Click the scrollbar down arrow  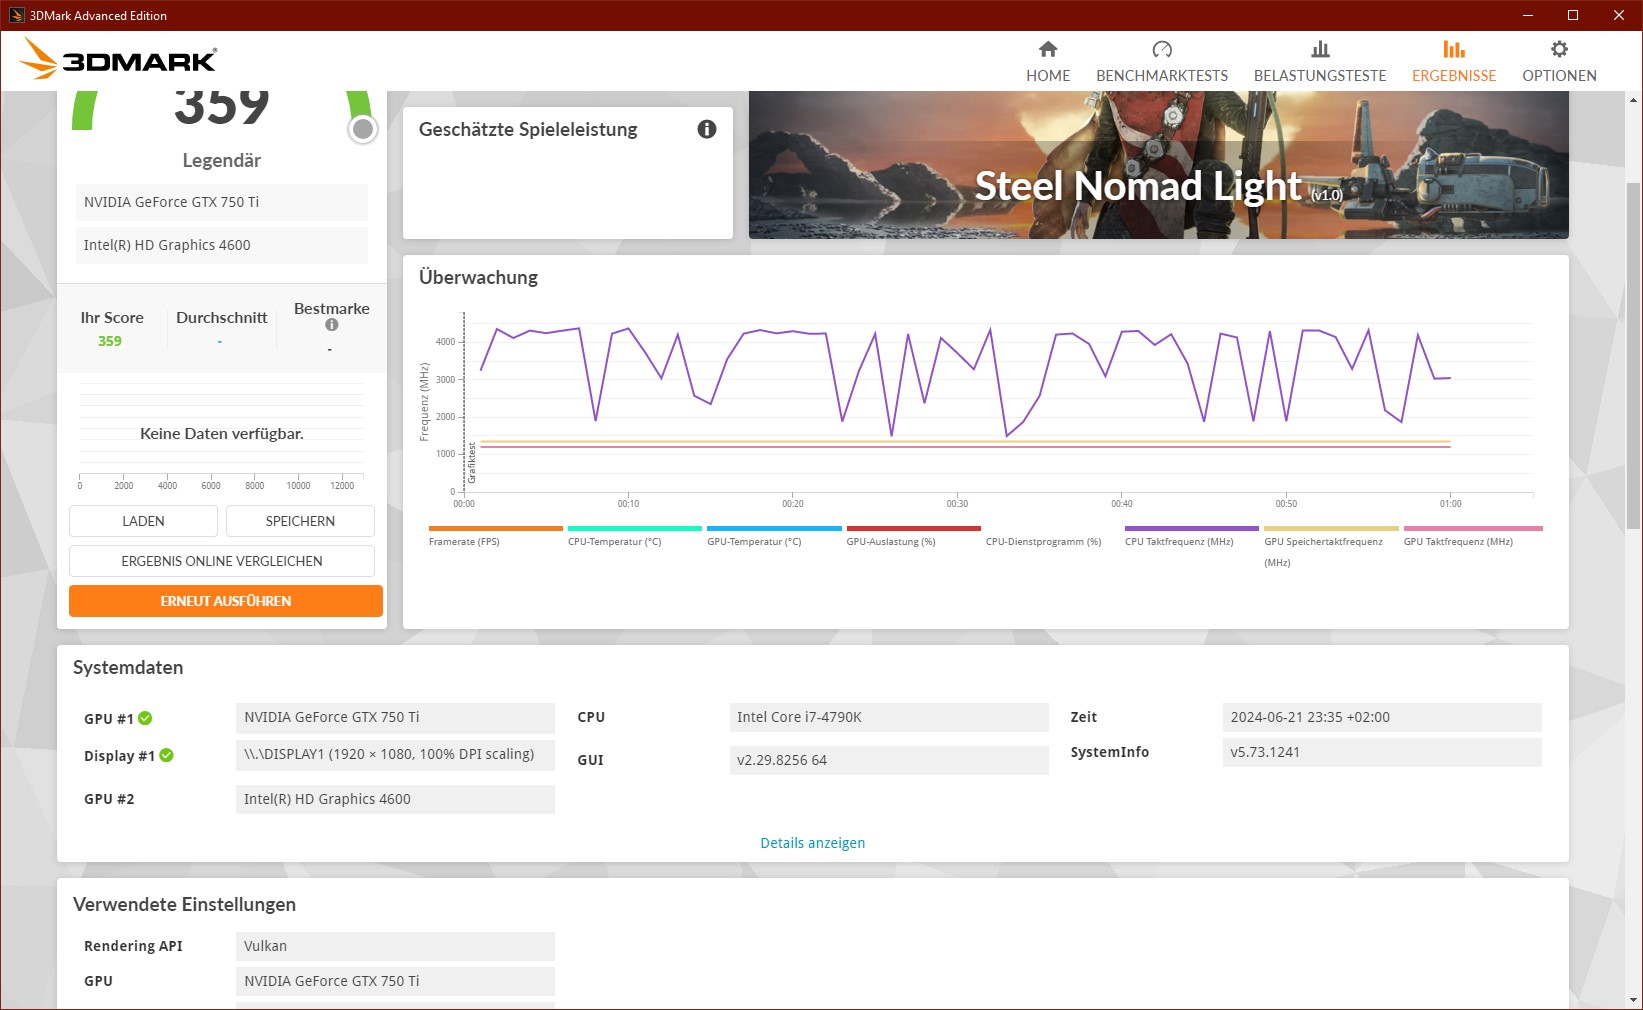pyautogui.click(x=1634, y=999)
